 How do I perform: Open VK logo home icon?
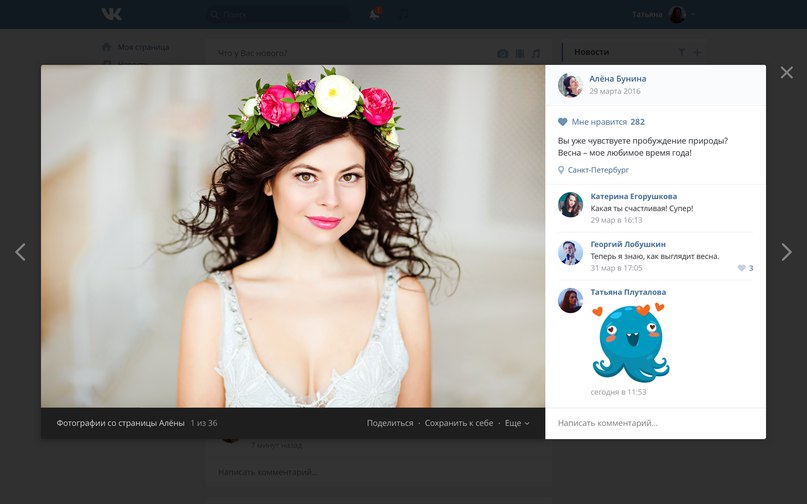tap(110, 14)
